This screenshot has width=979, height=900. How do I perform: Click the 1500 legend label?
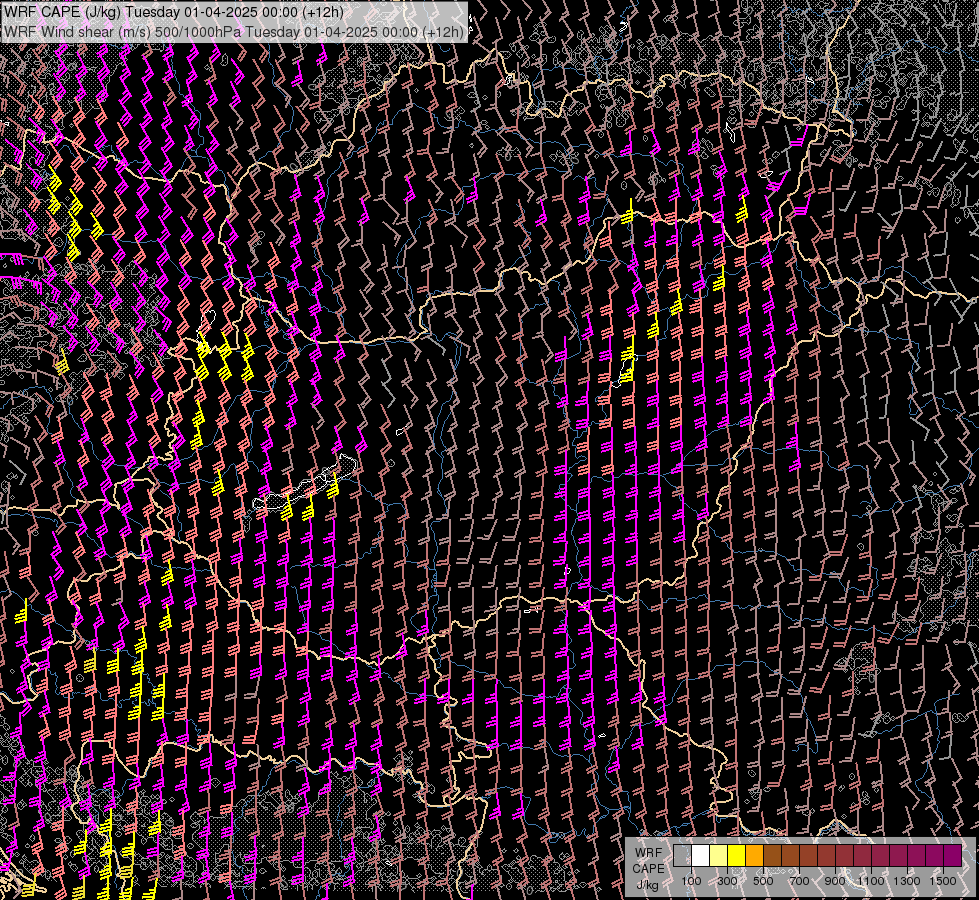click(943, 881)
